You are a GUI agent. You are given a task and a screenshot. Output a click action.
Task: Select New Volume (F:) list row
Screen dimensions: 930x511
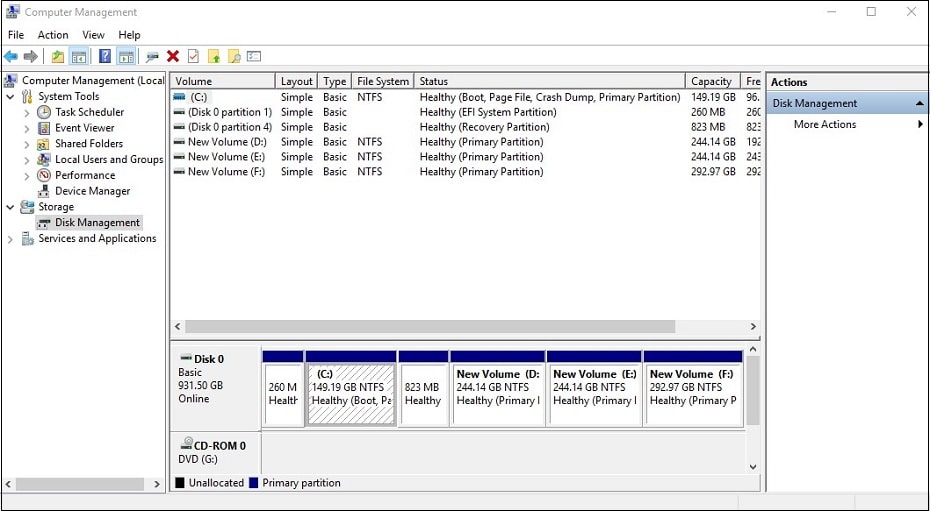(x=466, y=171)
